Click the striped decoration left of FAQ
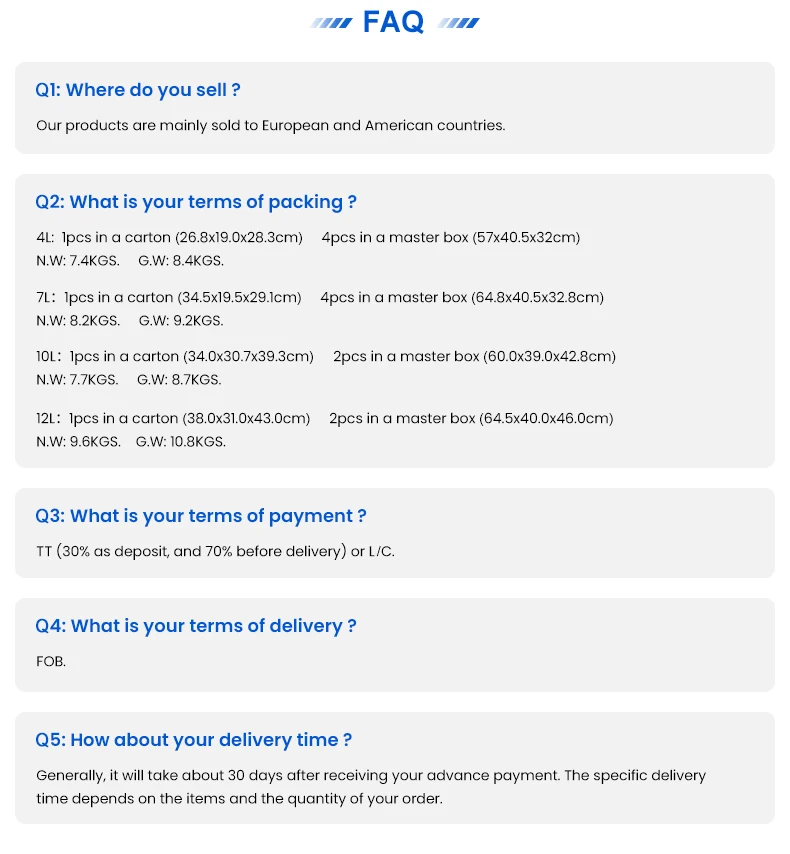 (x=331, y=23)
